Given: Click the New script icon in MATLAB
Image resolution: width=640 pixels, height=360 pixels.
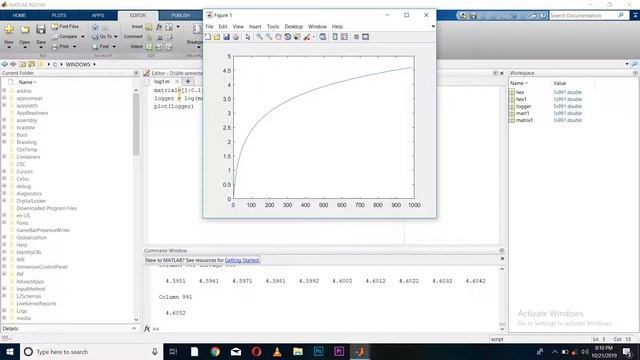Looking at the screenshot, I should point(9,29).
